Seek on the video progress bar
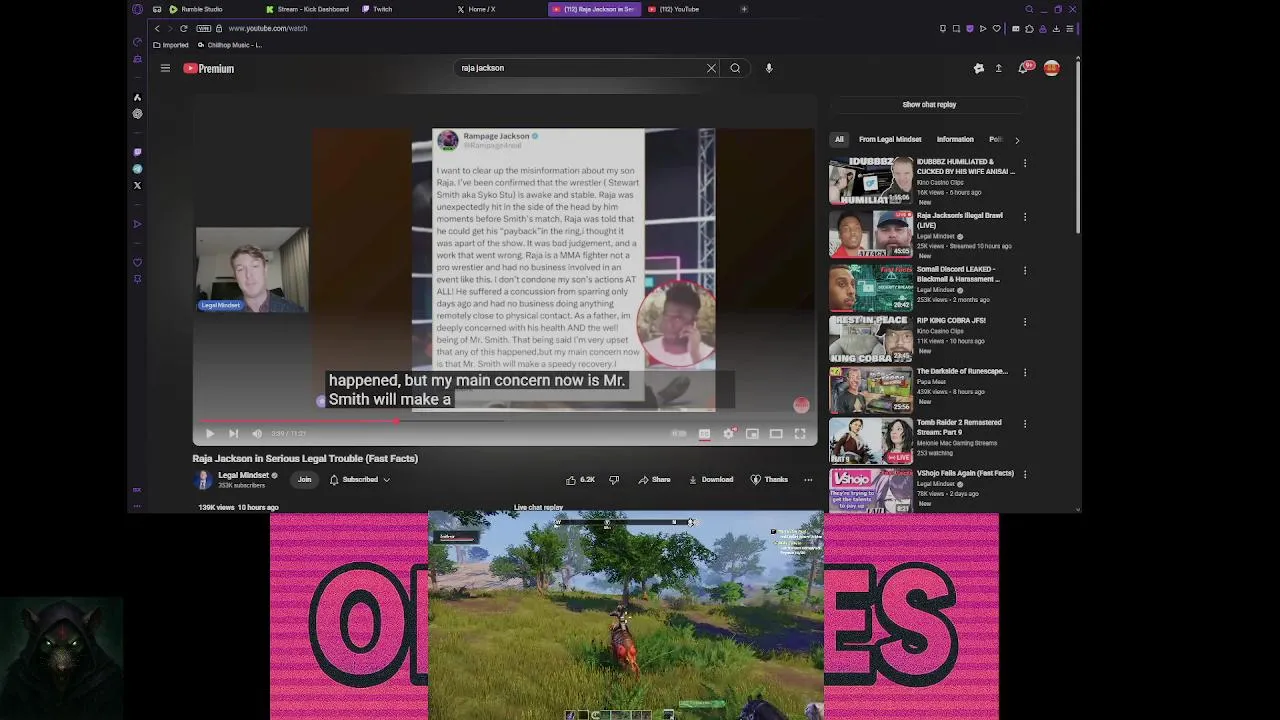Image resolution: width=1280 pixels, height=720 pixels. coord(505,421)
